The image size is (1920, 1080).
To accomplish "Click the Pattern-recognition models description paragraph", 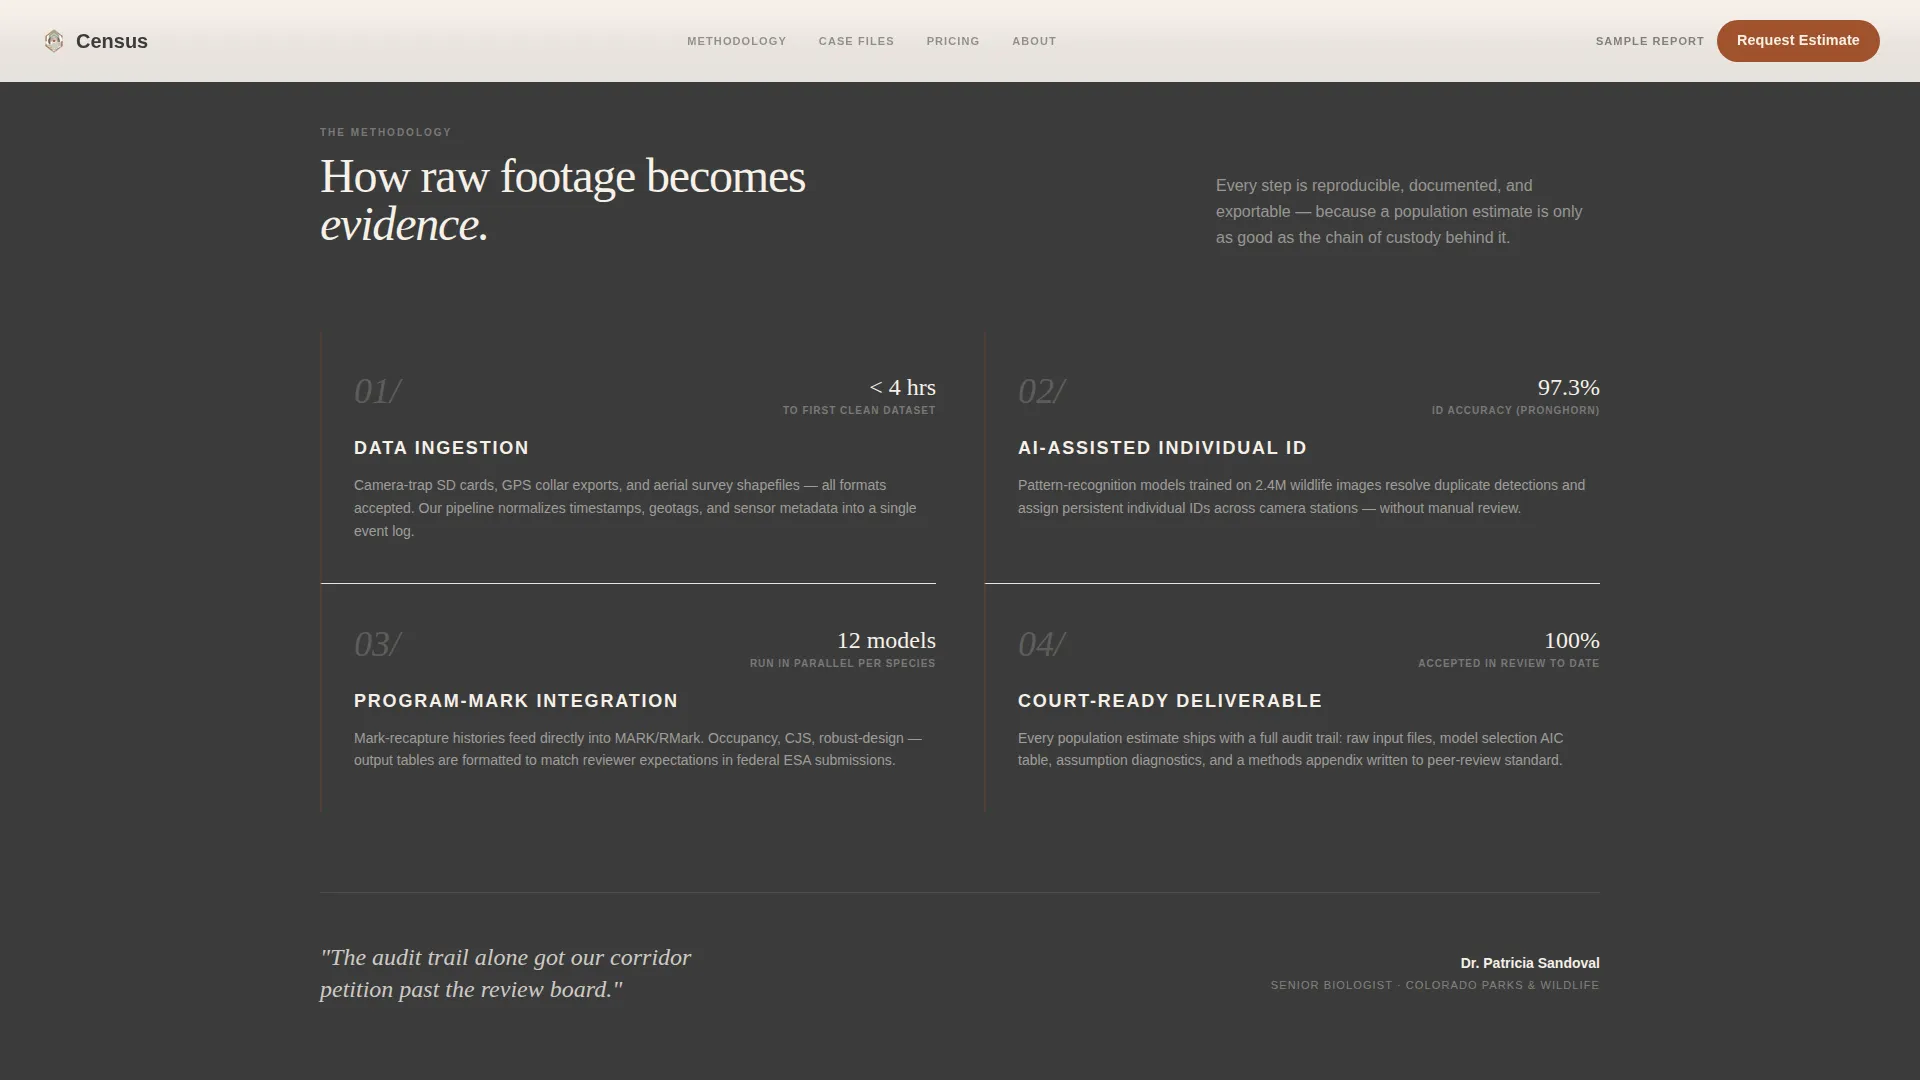I will tap(1301, 496).
